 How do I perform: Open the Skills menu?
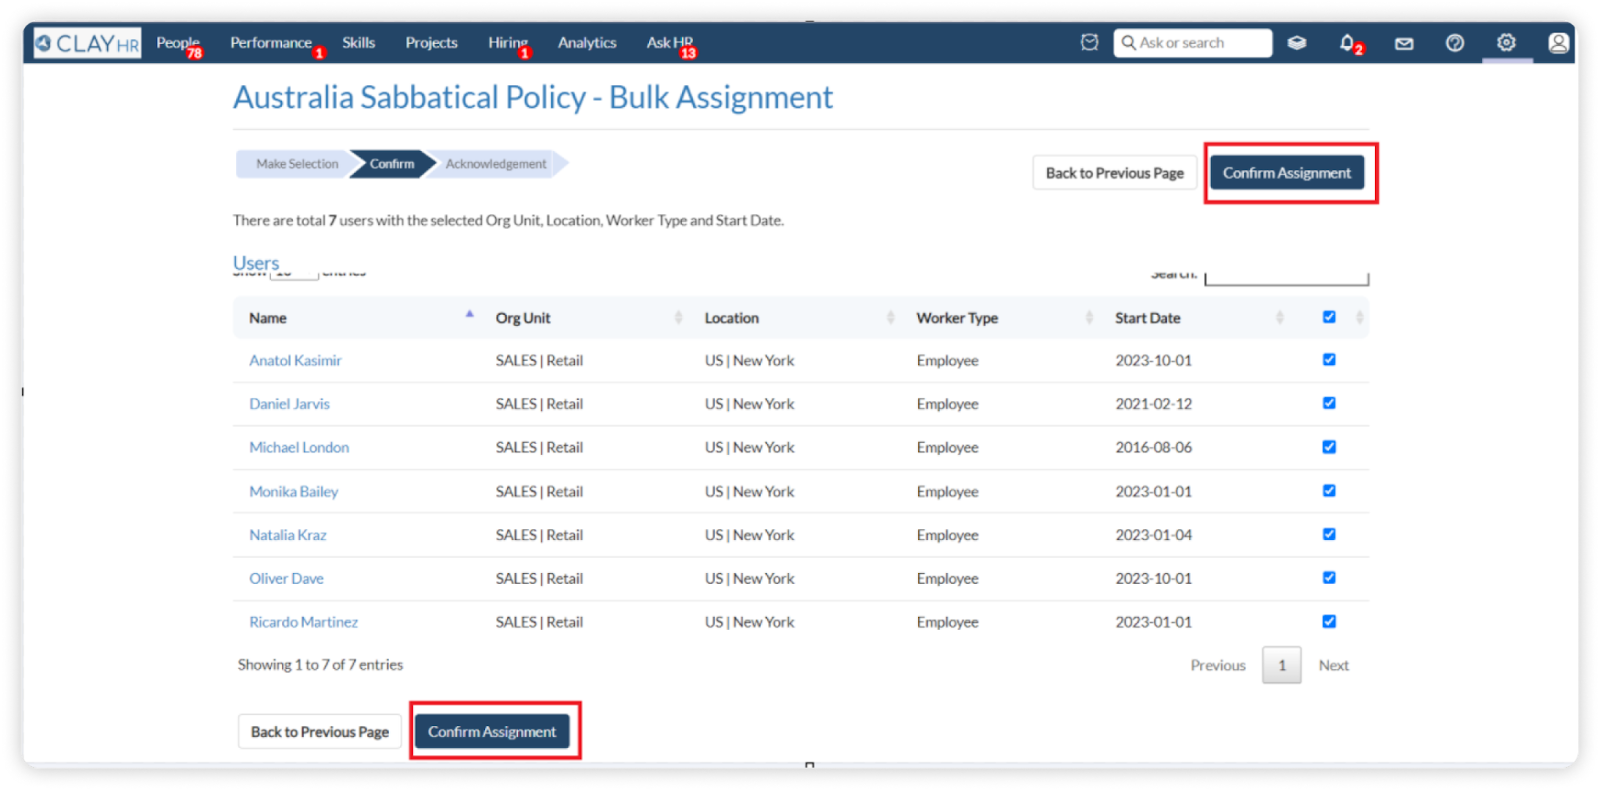pos(358,43)
